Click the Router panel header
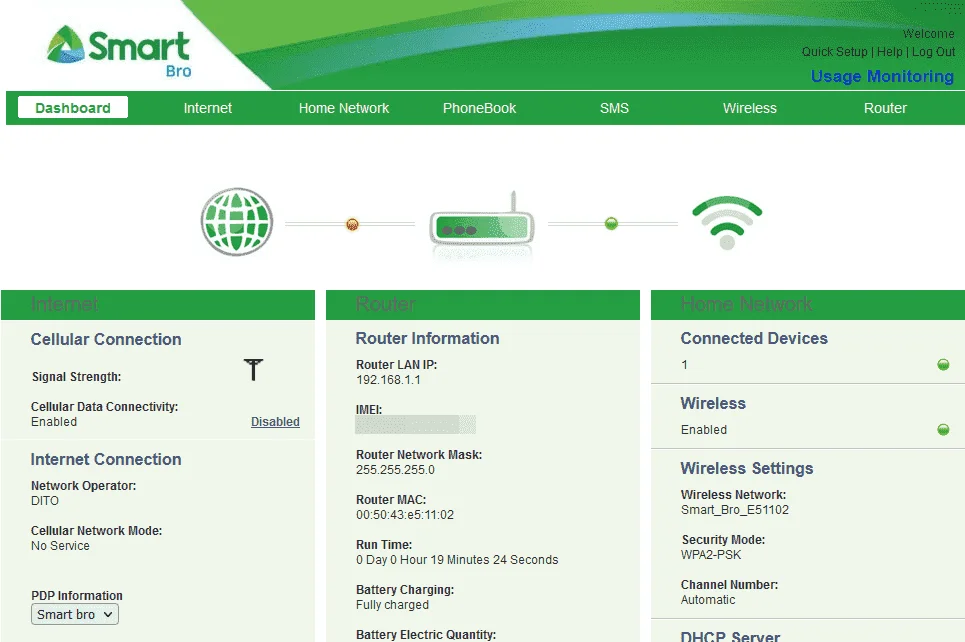The image size is (965, 642). [482, 305]
